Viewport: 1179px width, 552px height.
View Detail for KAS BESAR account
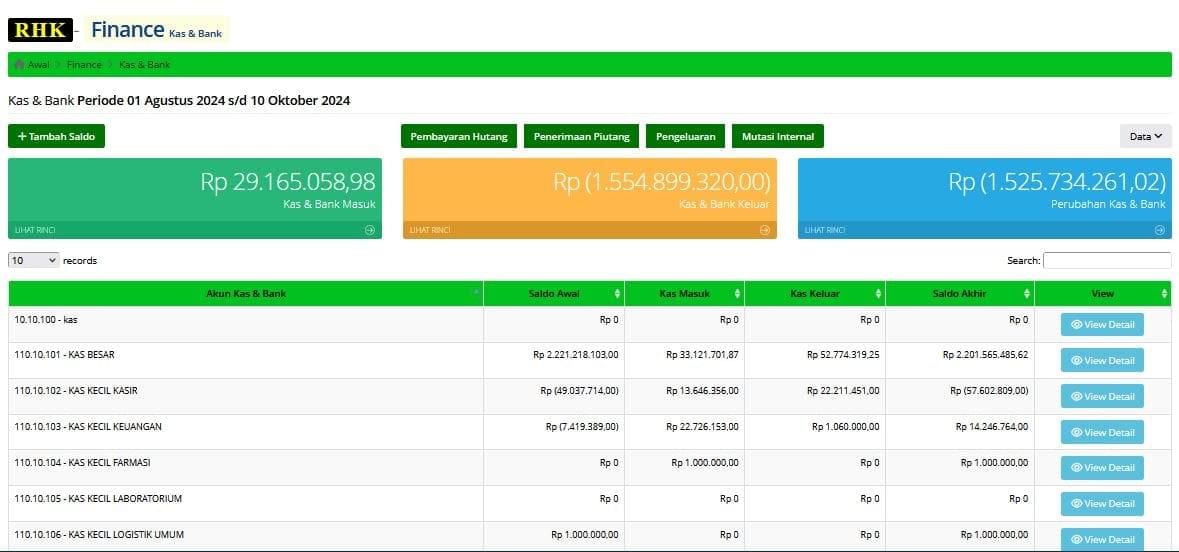1102,360
